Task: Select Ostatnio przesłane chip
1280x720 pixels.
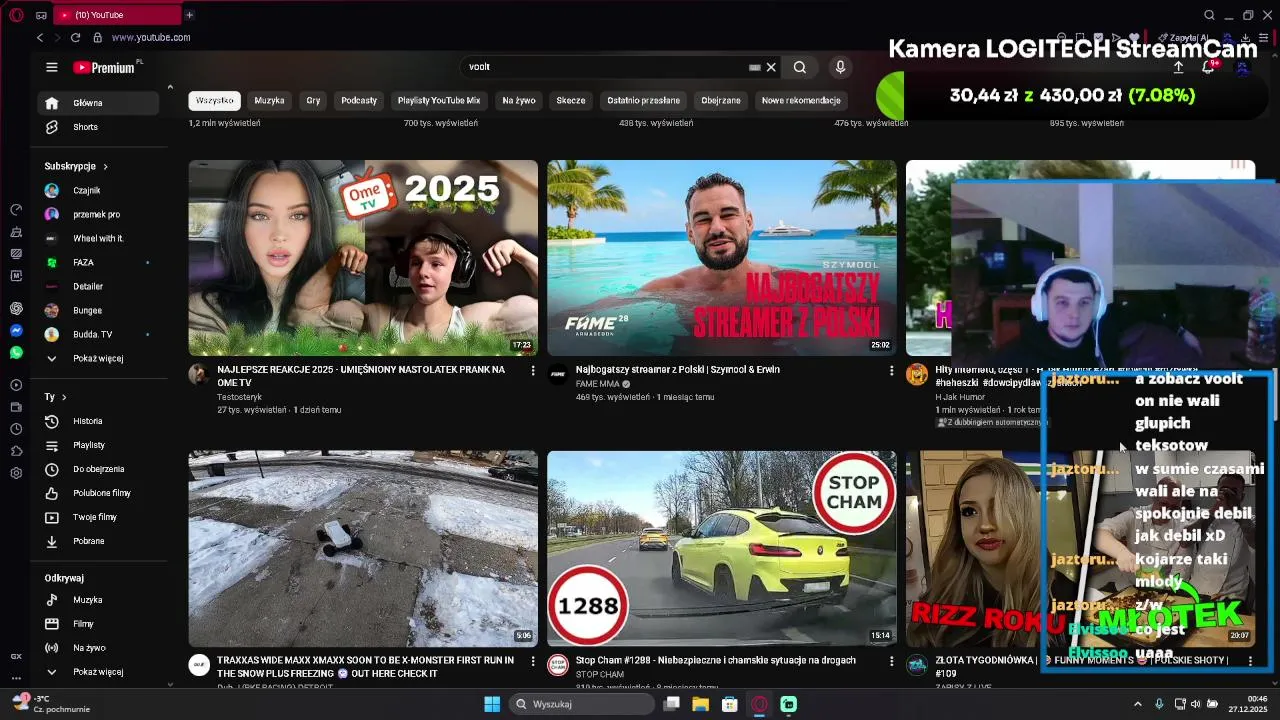Action: 643,100
